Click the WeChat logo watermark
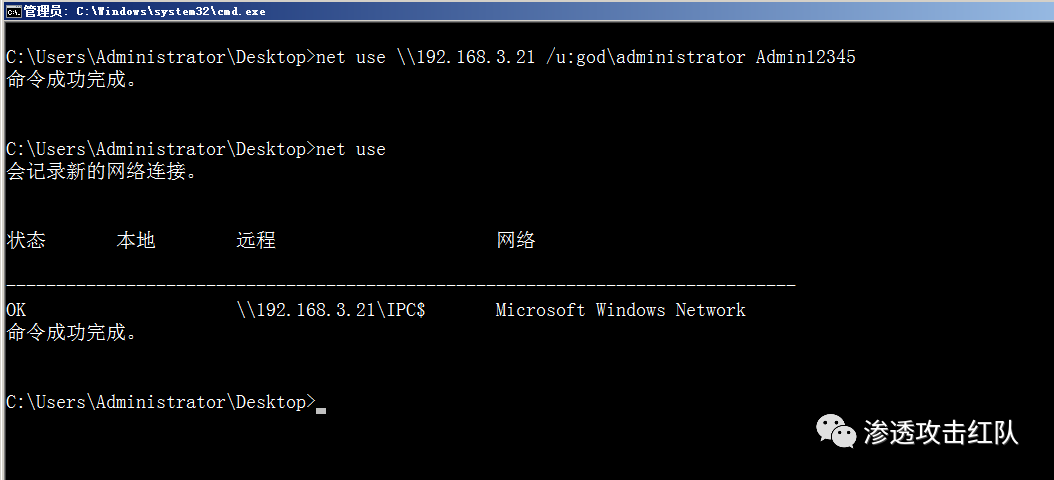The image size is (1054, 480). (x=836, y=431)
